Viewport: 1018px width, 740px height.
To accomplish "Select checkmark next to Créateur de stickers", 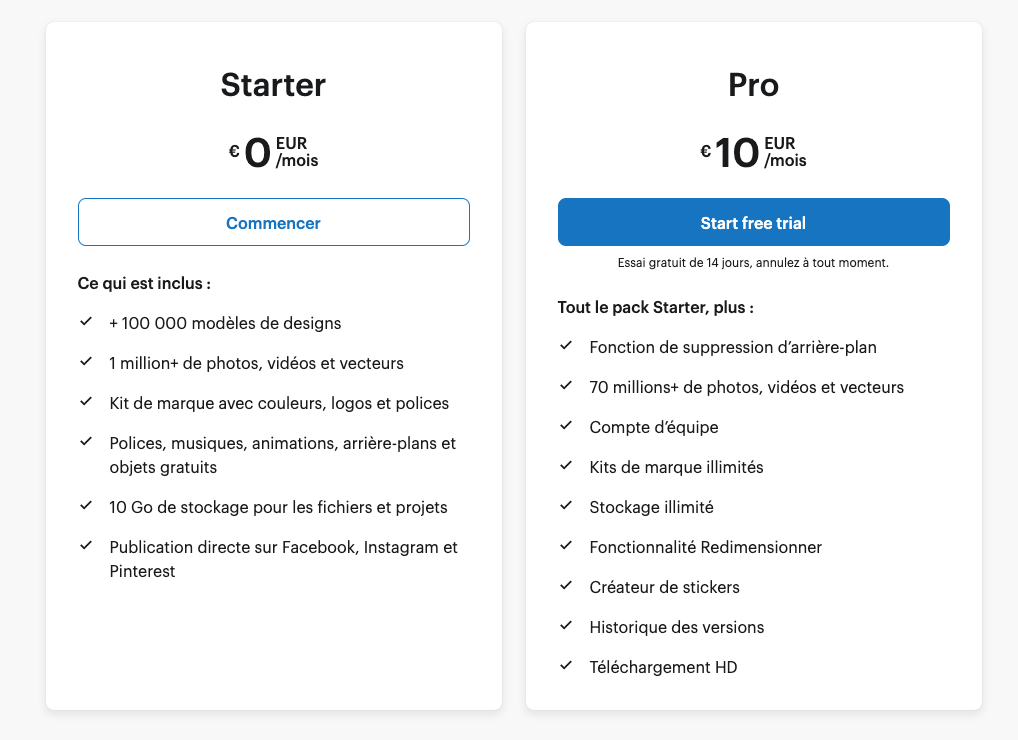I will point(566,586).
